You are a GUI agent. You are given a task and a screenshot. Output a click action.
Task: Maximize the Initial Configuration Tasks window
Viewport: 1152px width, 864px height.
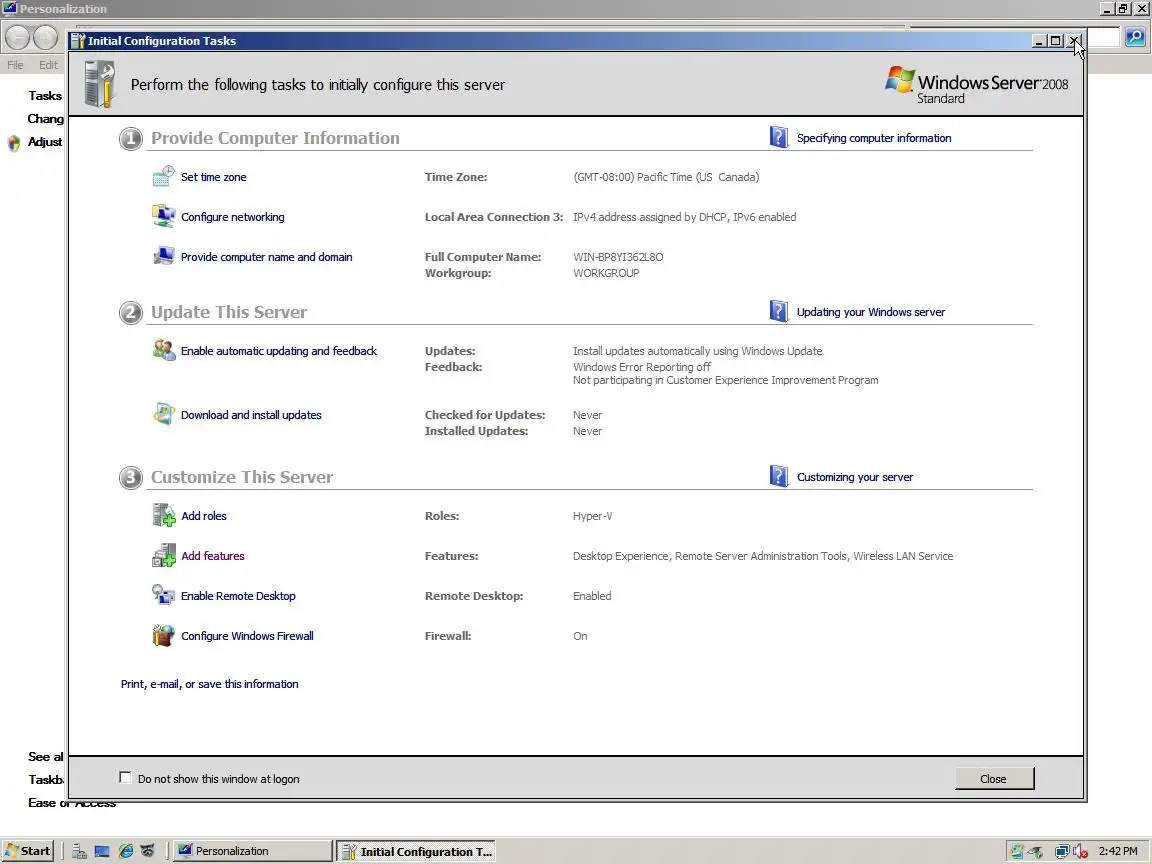(x=1056, y=40)
